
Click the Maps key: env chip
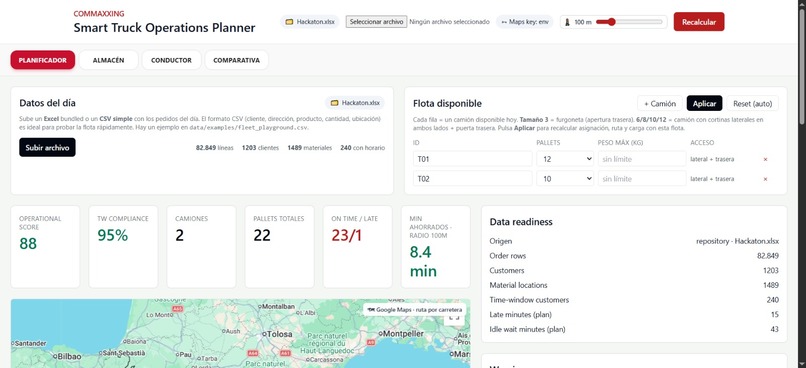[525, 22]
